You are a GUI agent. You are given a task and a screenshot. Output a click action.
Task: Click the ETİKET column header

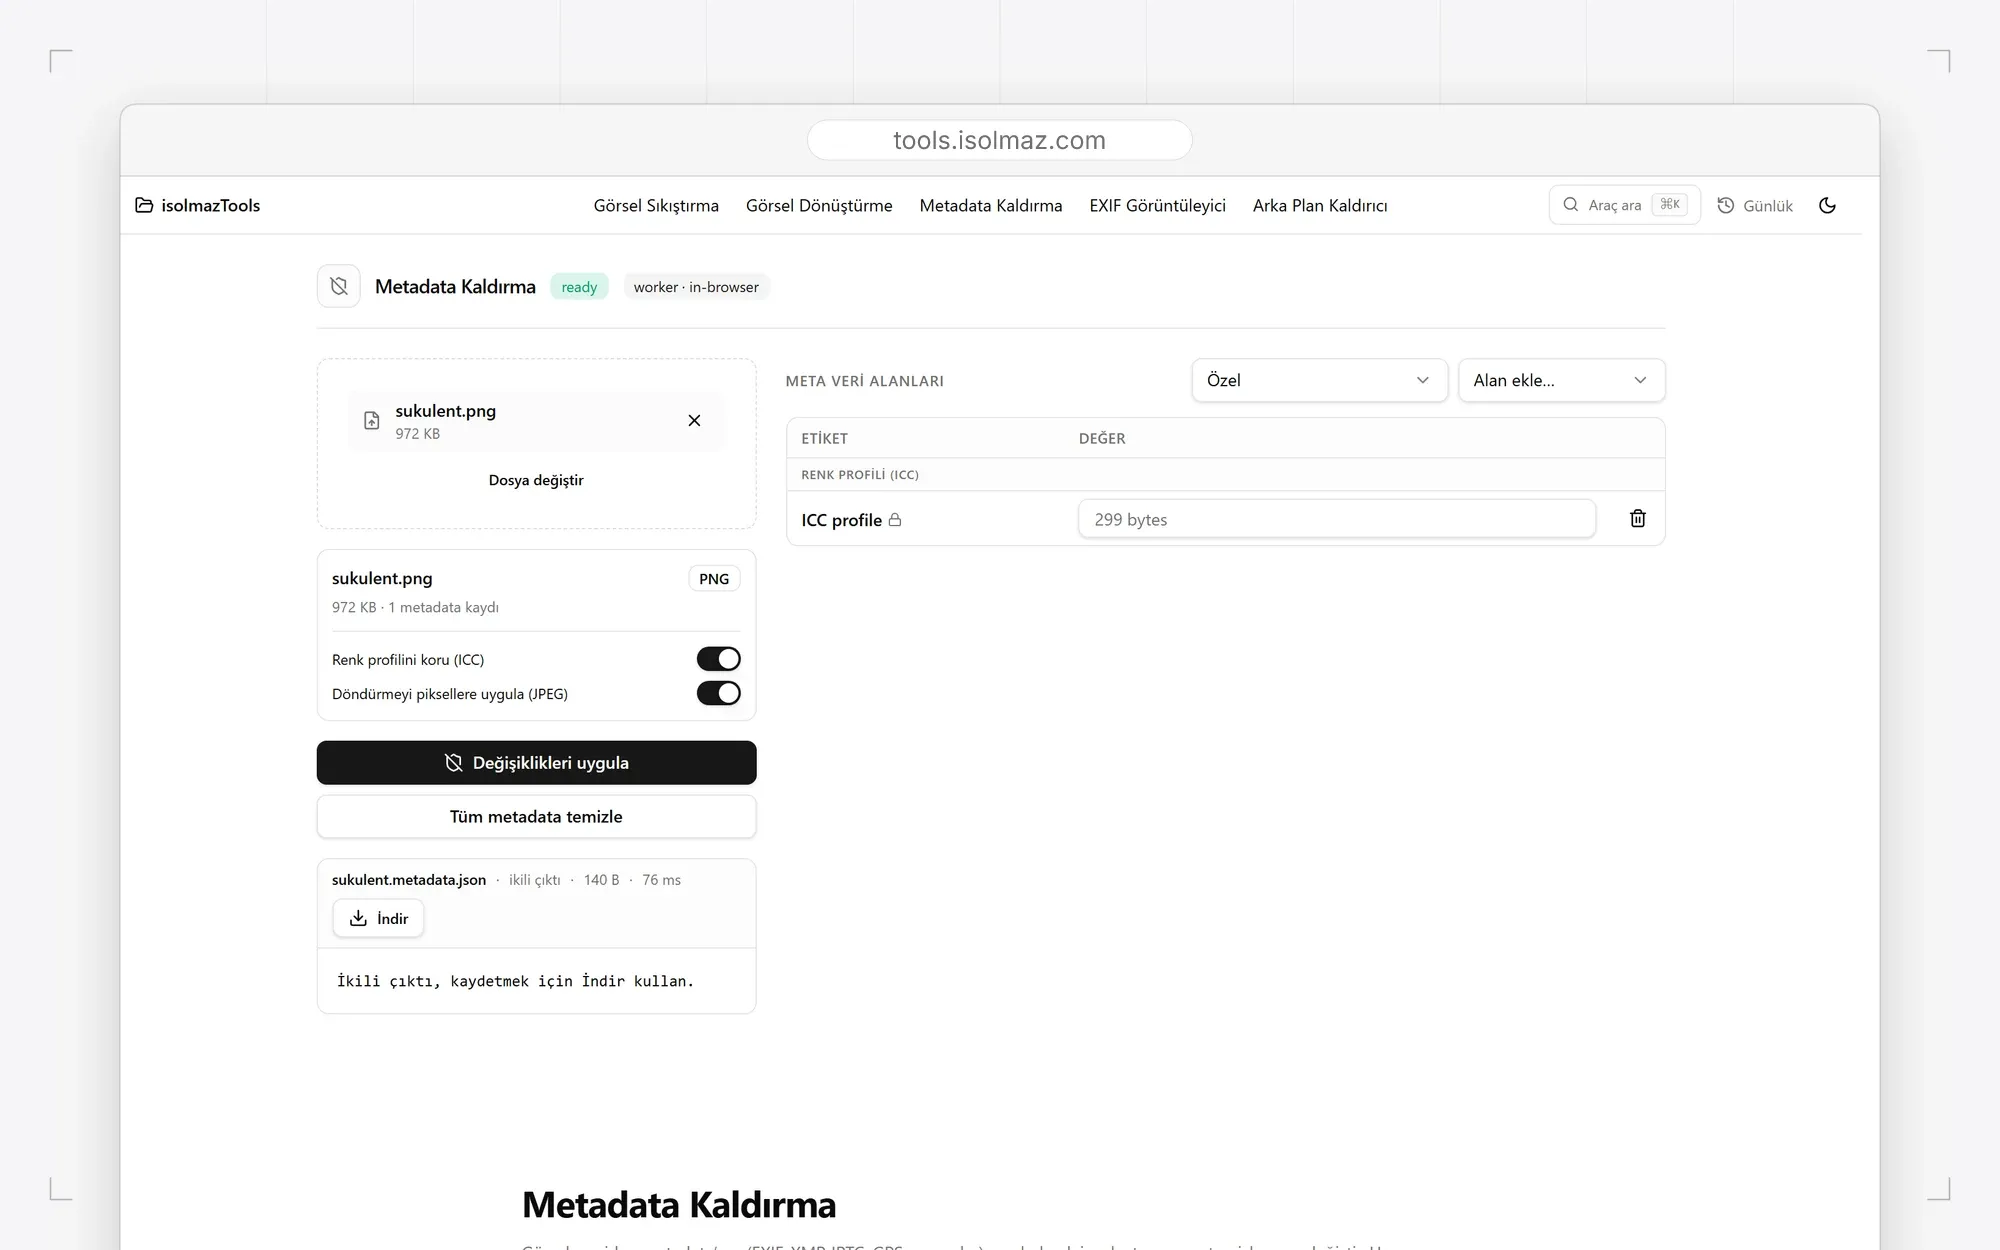824,438
